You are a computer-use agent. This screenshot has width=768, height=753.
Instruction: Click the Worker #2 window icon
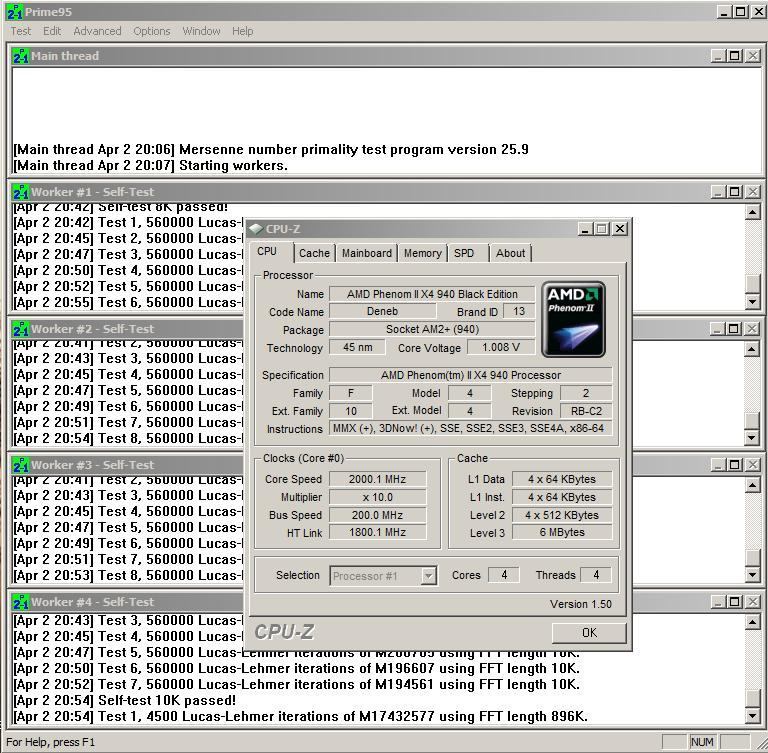coord(21,329)
